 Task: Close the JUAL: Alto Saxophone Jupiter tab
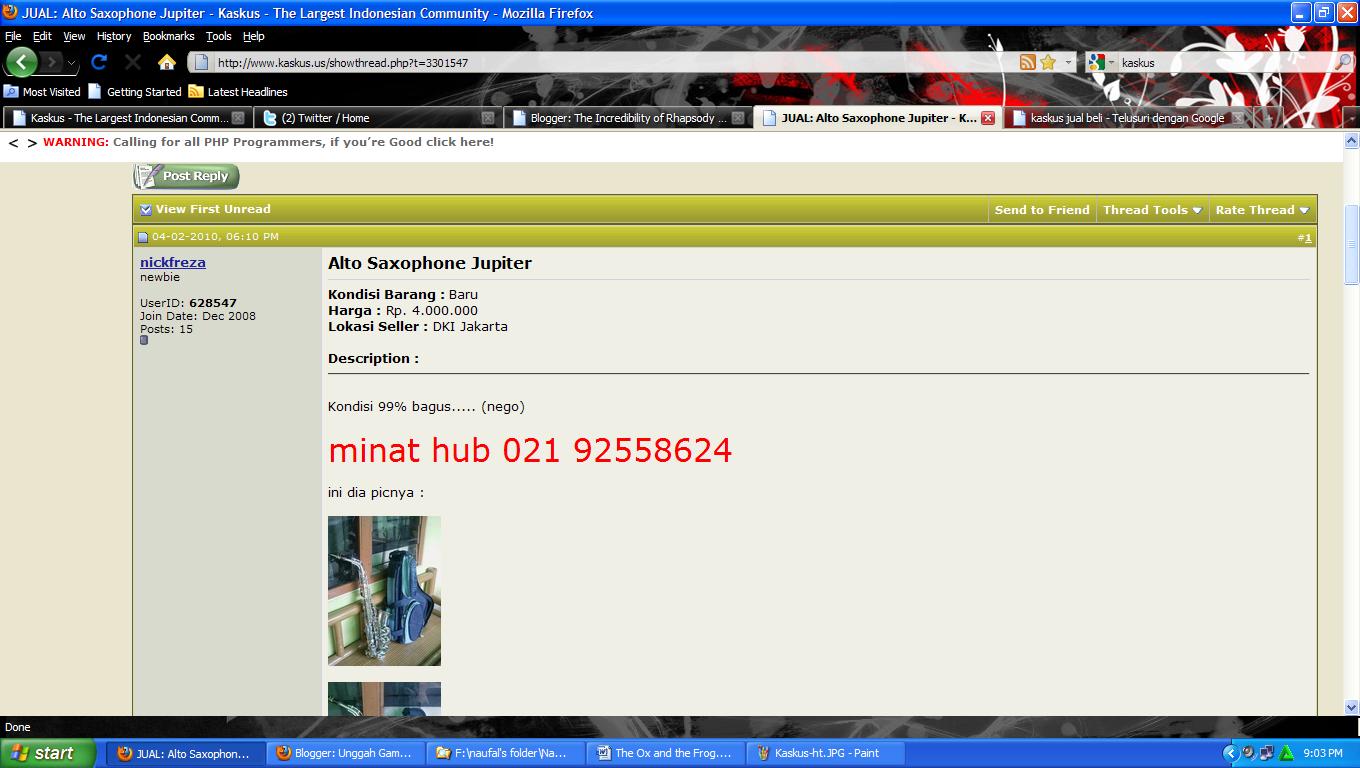[x=988, y=118]
